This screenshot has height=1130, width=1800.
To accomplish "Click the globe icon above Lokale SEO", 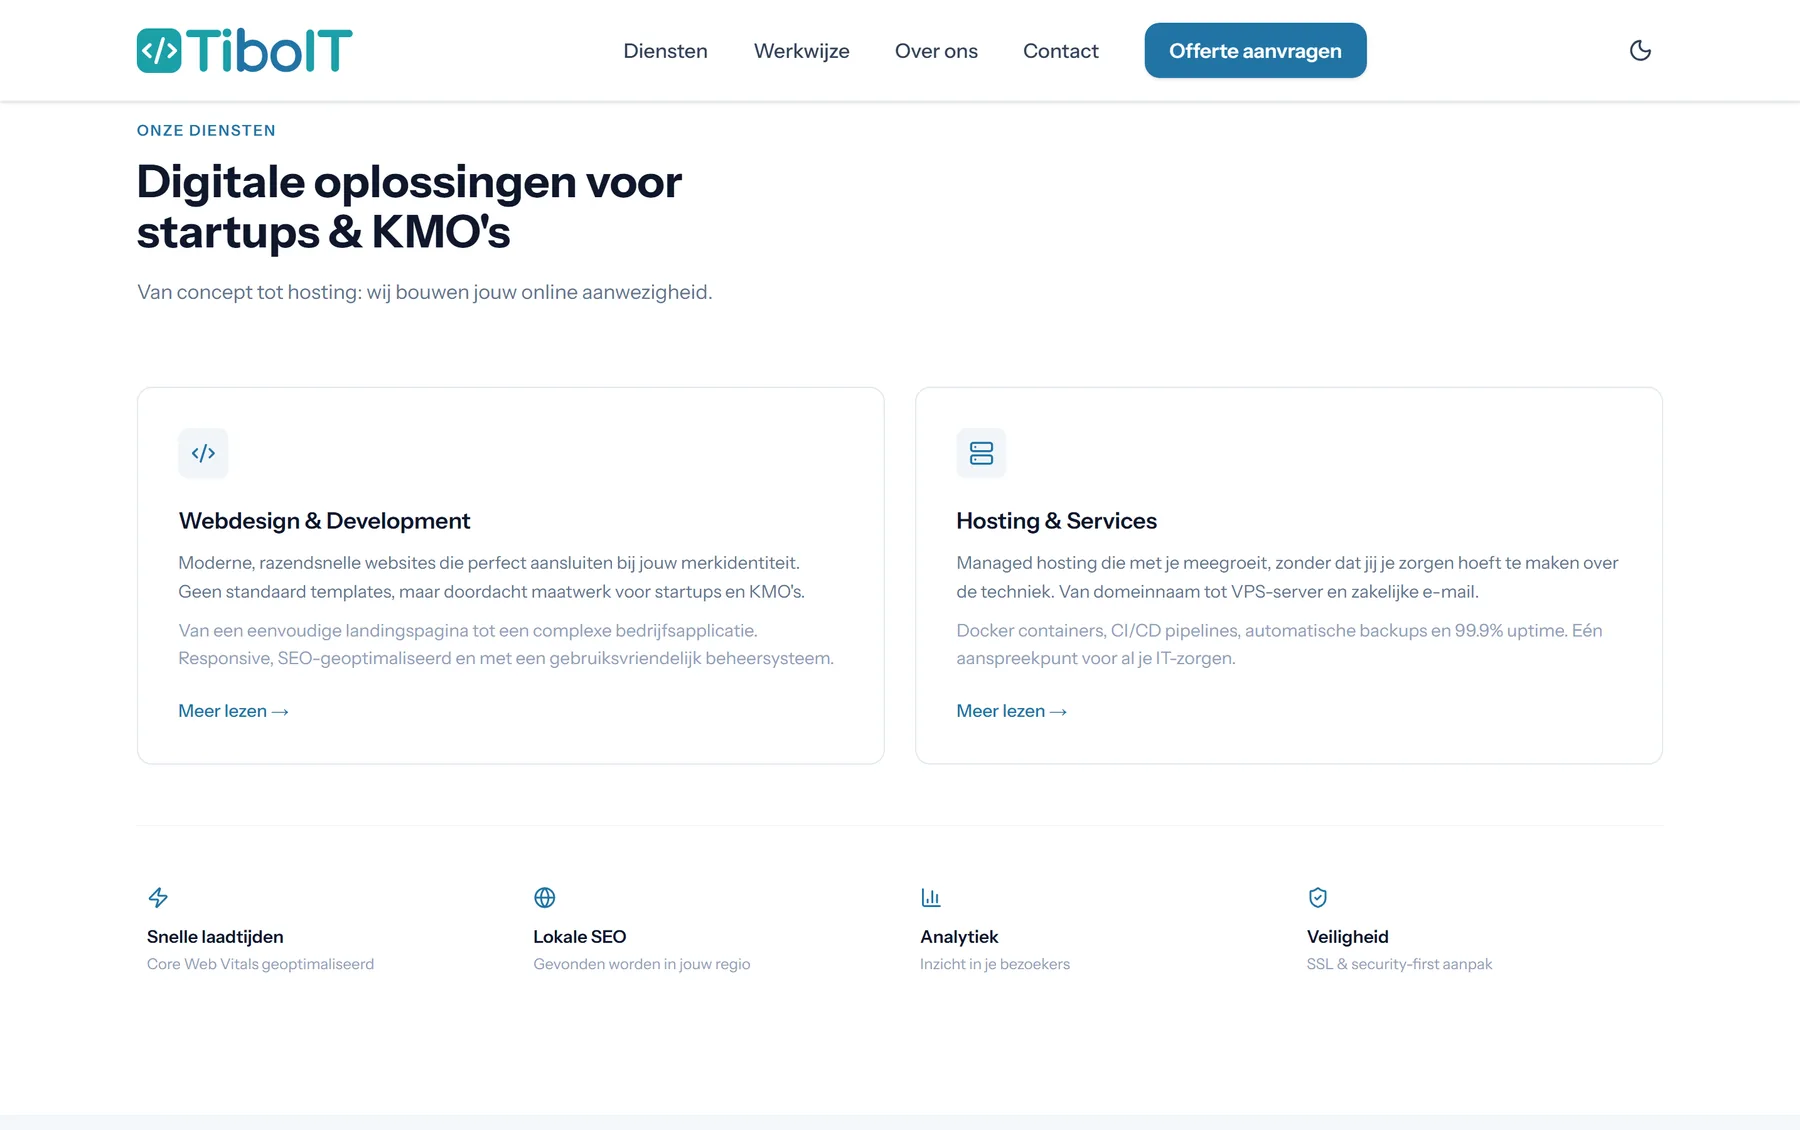I will coord(544,897).
